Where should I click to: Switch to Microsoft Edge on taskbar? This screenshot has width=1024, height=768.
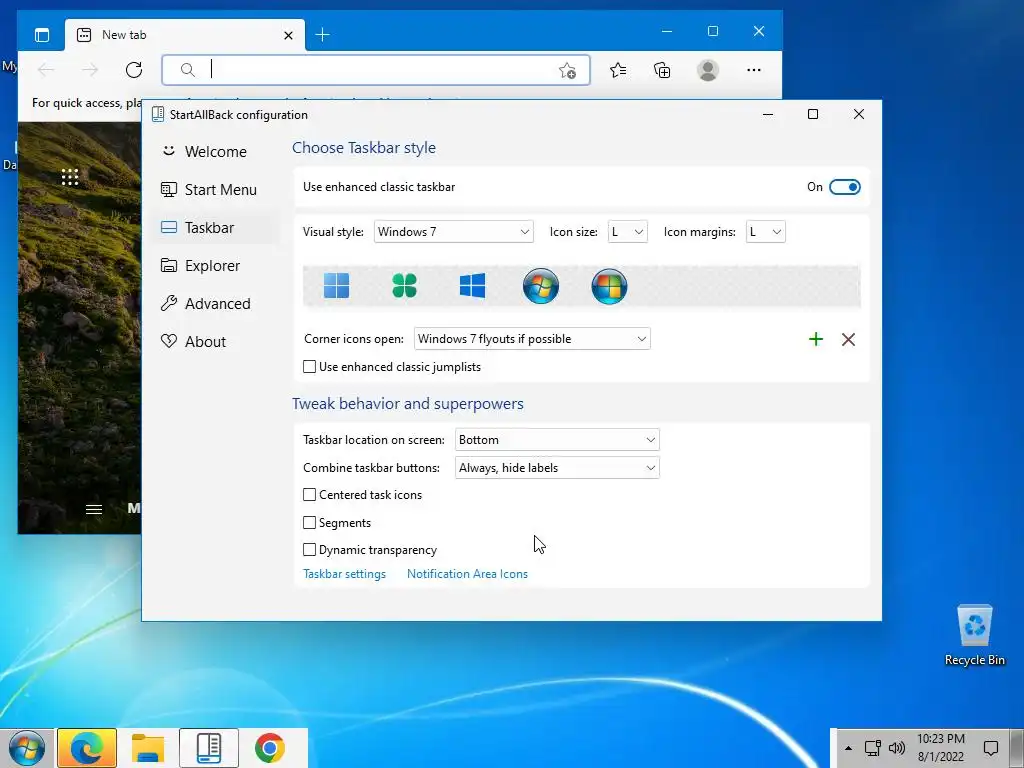pyautogui.click(x=87, y=748)
